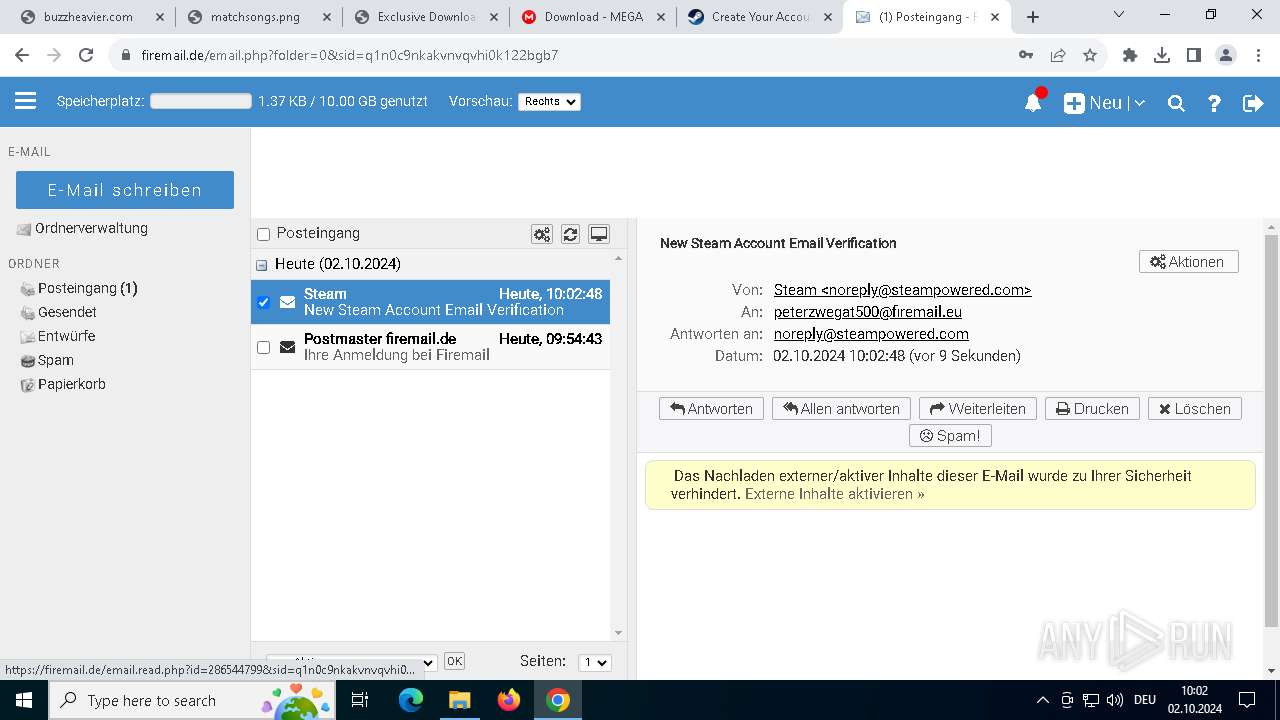Open Microsoft Edge from the taskbar
Image resolution: width=1280 pixels, height=720 pixels.
[411, 700]
